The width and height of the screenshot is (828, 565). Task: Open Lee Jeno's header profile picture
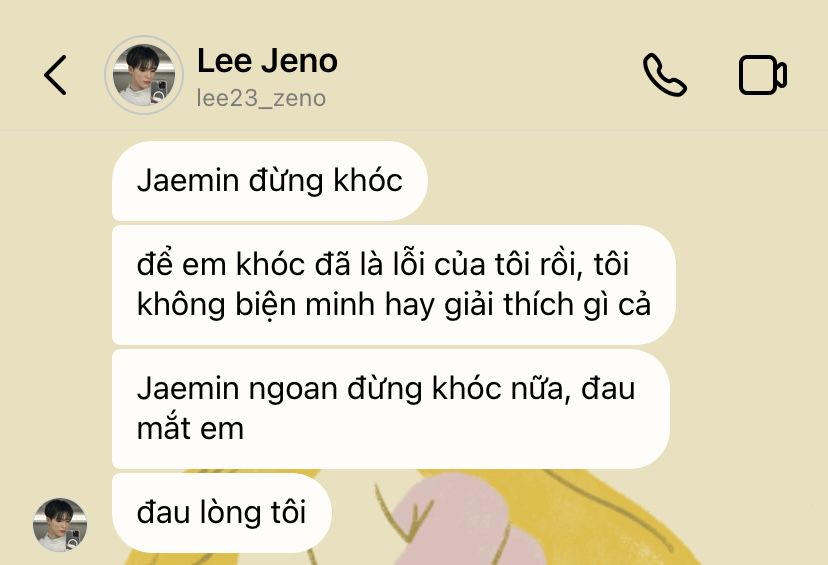coord(144,75)
